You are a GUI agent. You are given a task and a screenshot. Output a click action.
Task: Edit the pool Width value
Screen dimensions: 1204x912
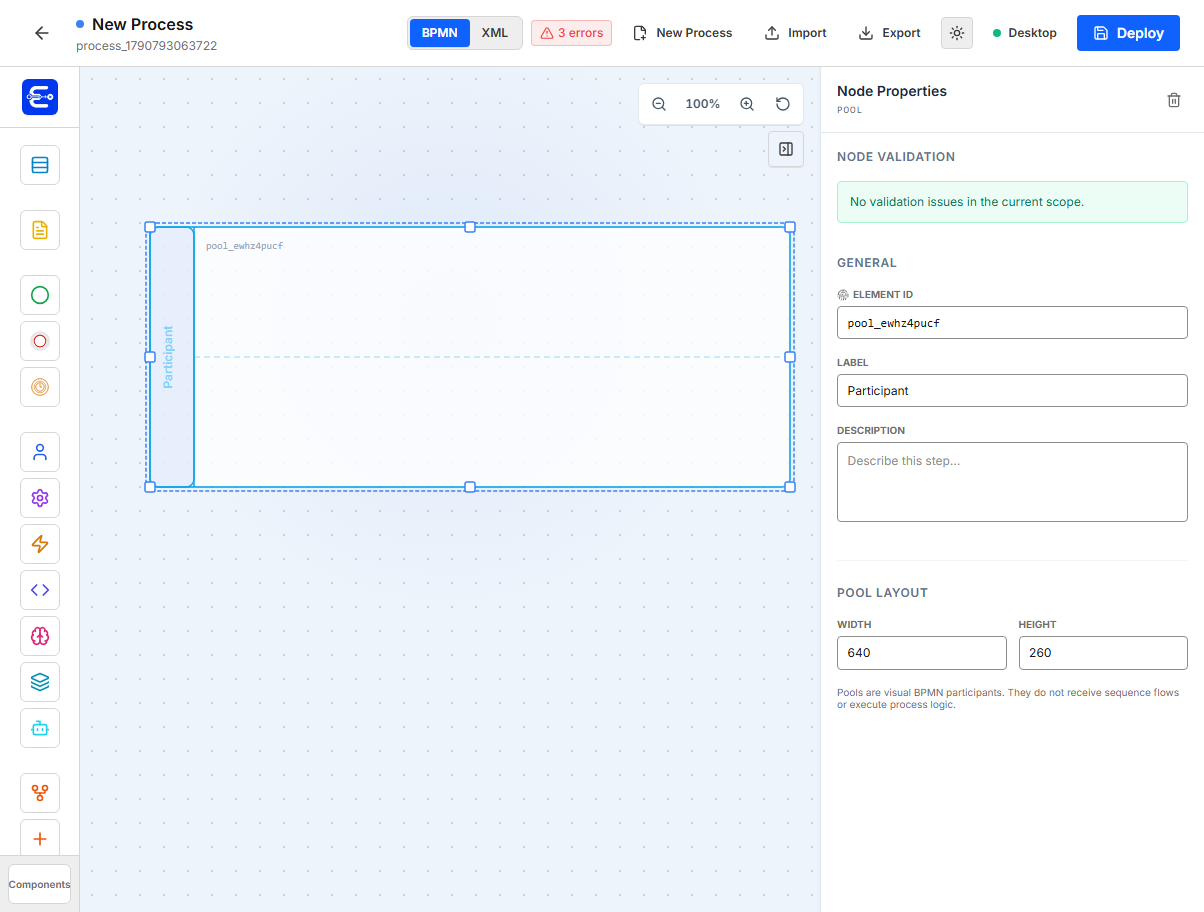point(922,653)
